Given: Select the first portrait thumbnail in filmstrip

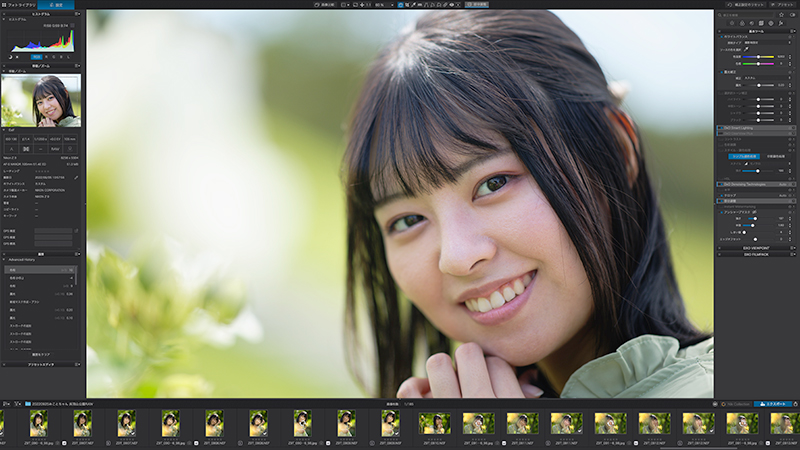Looking at the screenshot, I should click(x=39, y=423).
